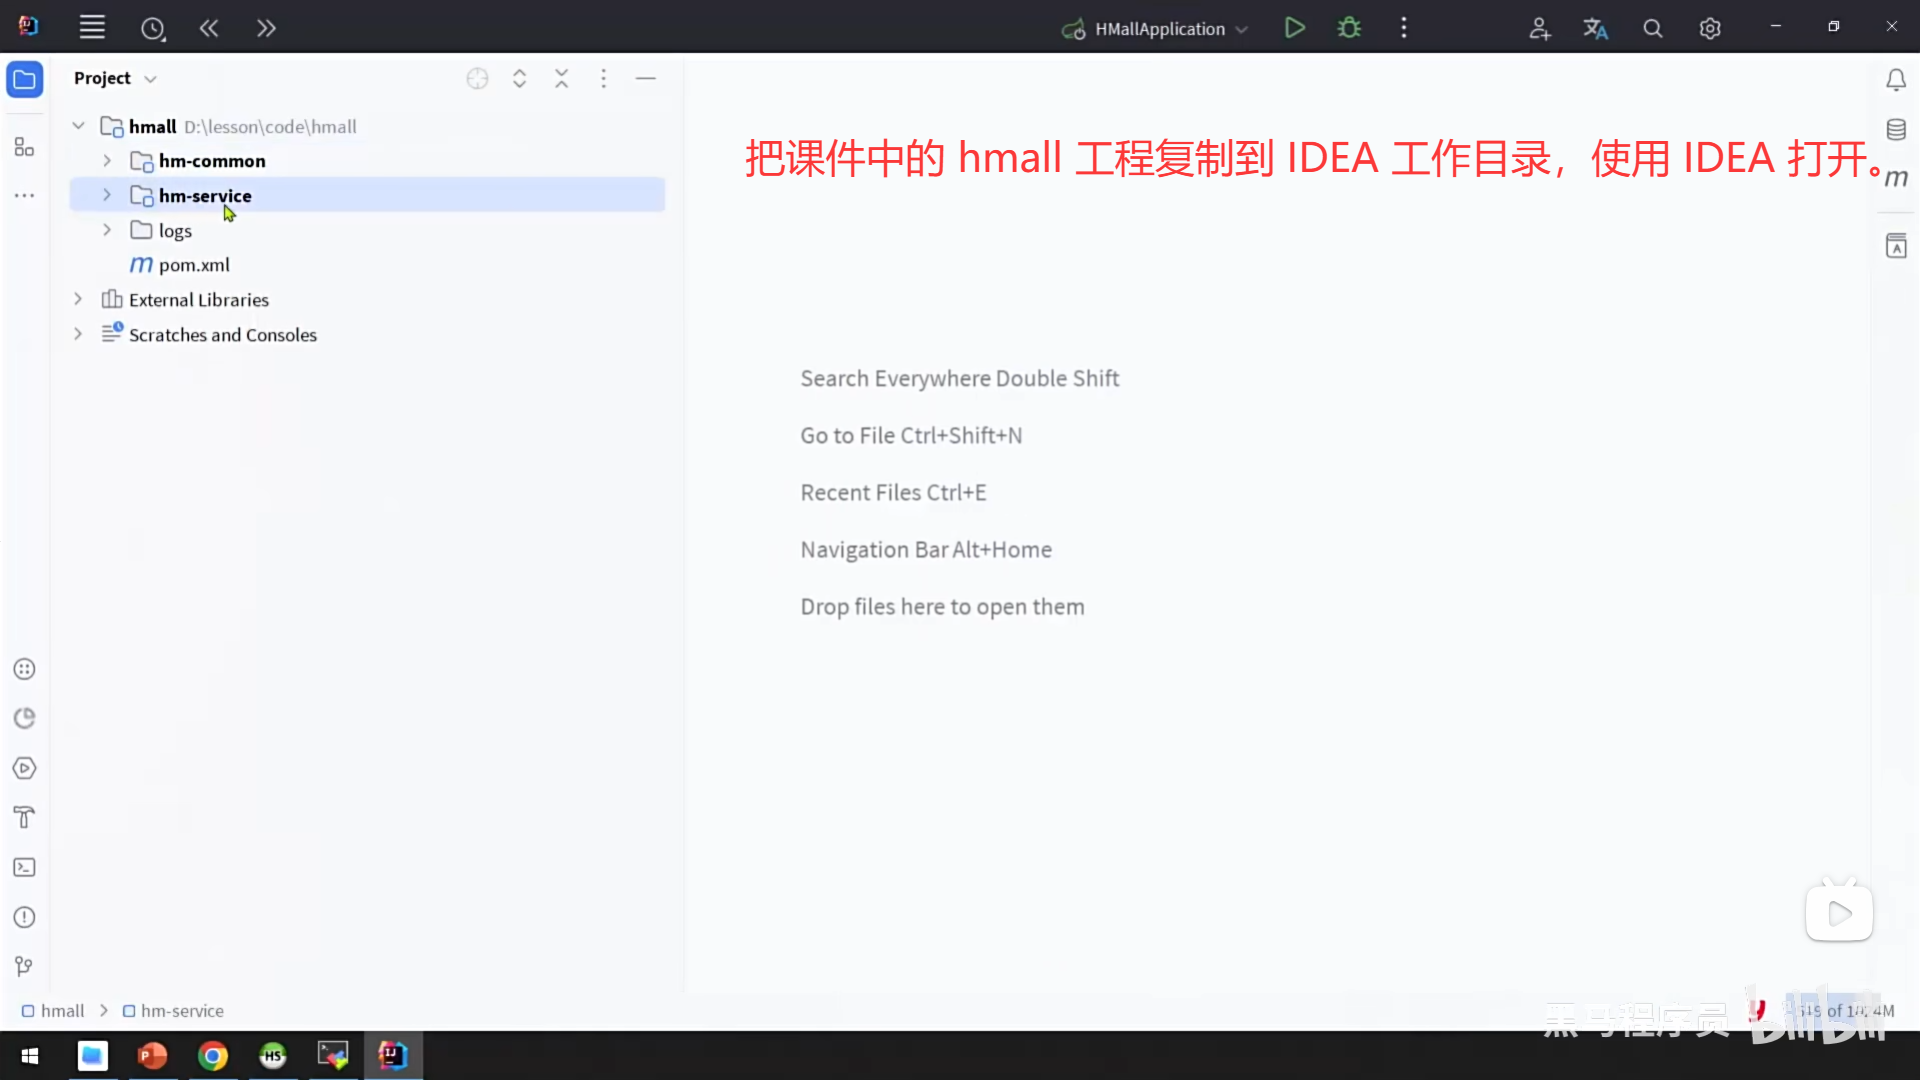The height and width of the screenshot is (1080, 1920).
Task: Open the Project view options menu
Action: click(x=604, y=78)
